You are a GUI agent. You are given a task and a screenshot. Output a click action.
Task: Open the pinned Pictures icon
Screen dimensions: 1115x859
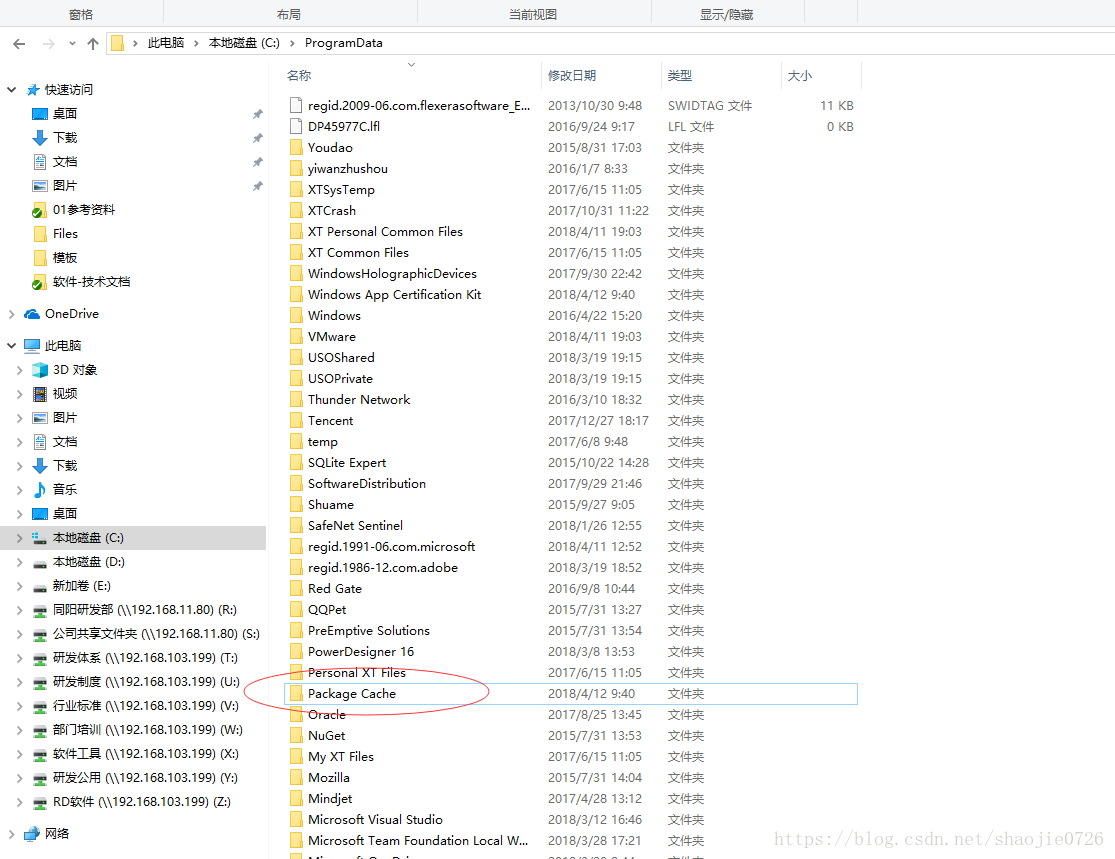pyautogui.click(x=40, y=186)
